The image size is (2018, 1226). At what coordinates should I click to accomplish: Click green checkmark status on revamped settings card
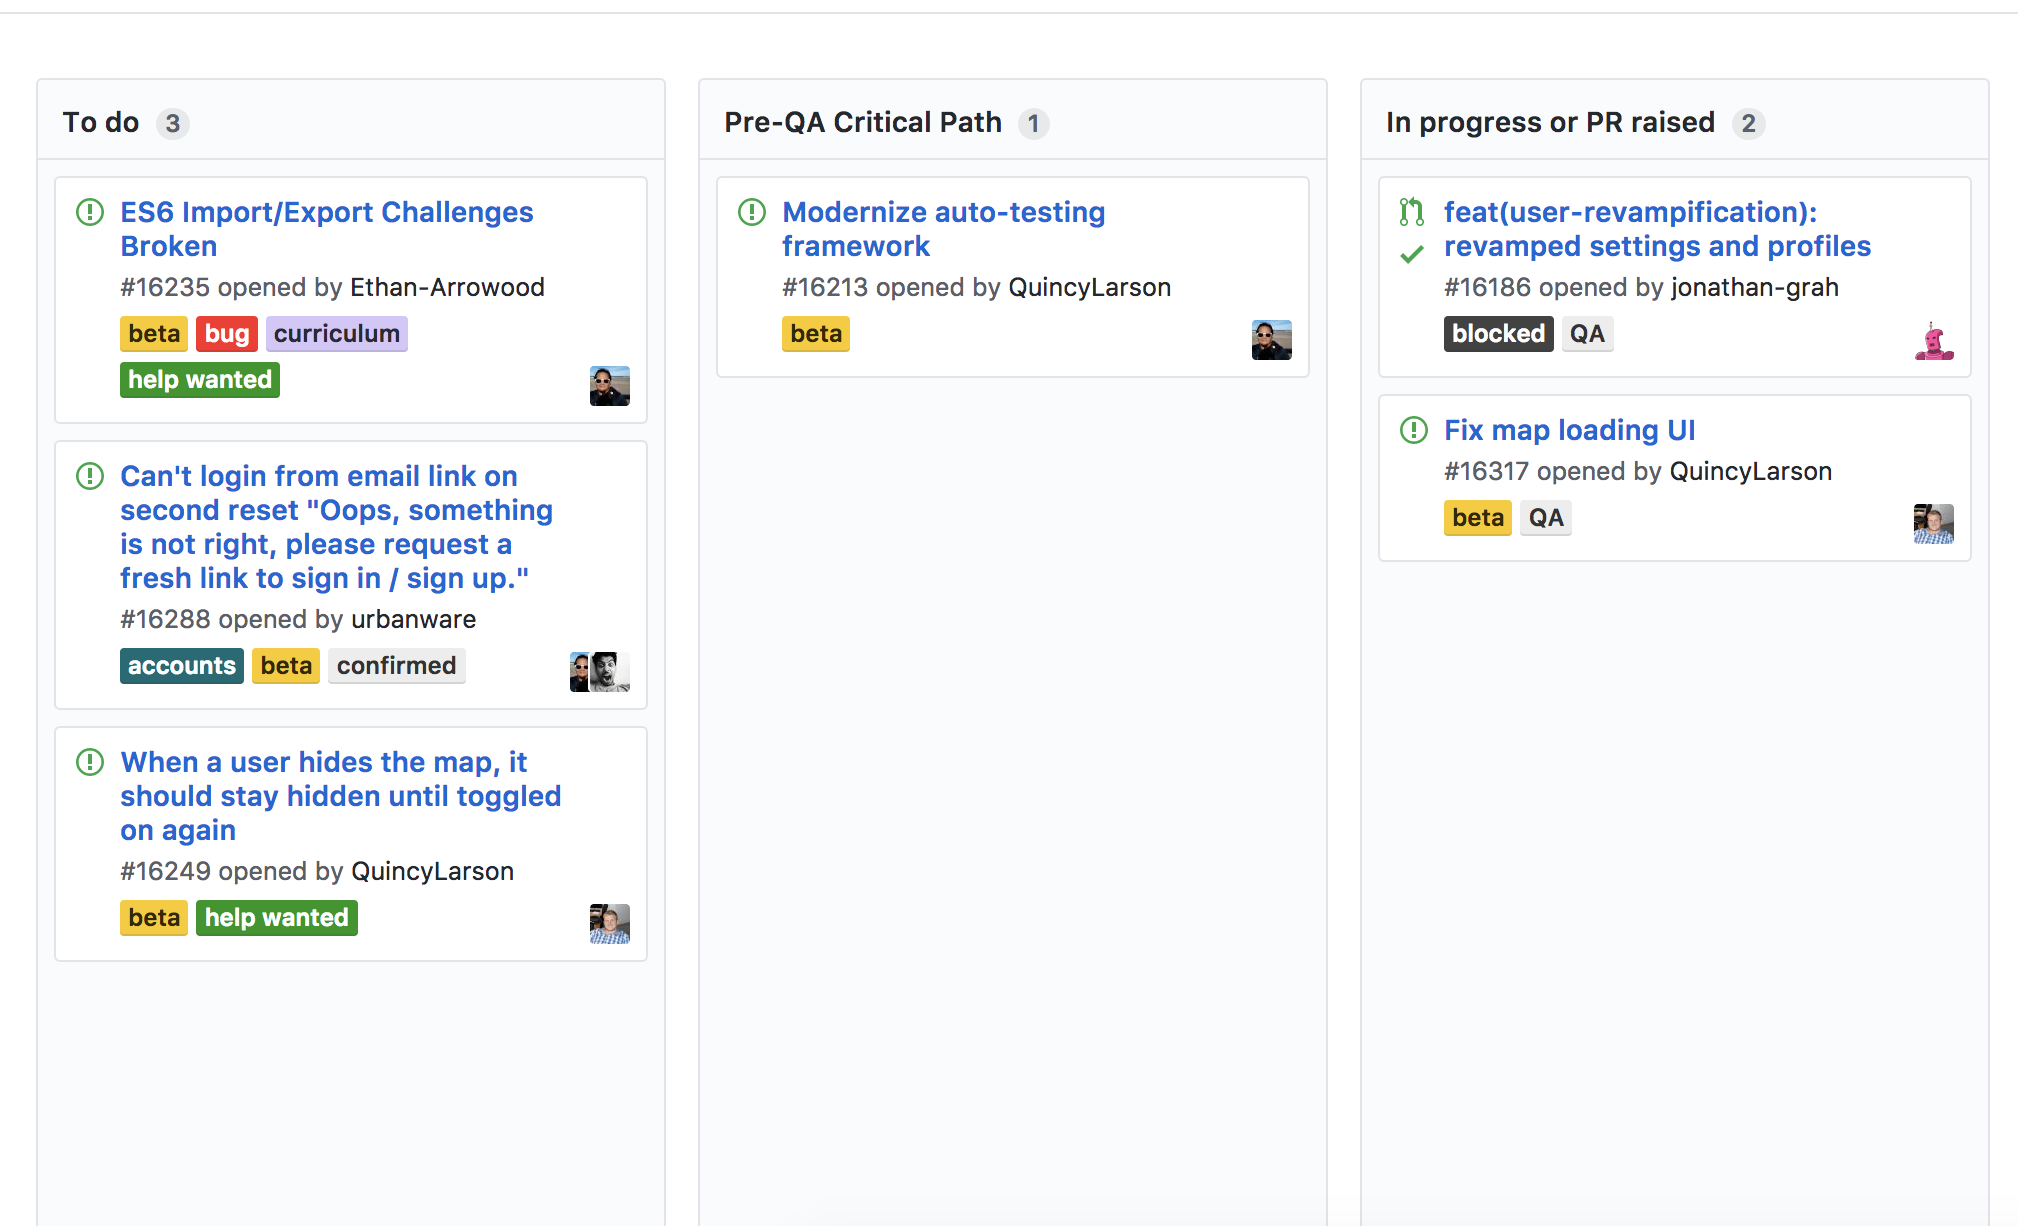tap(1412, 255)
